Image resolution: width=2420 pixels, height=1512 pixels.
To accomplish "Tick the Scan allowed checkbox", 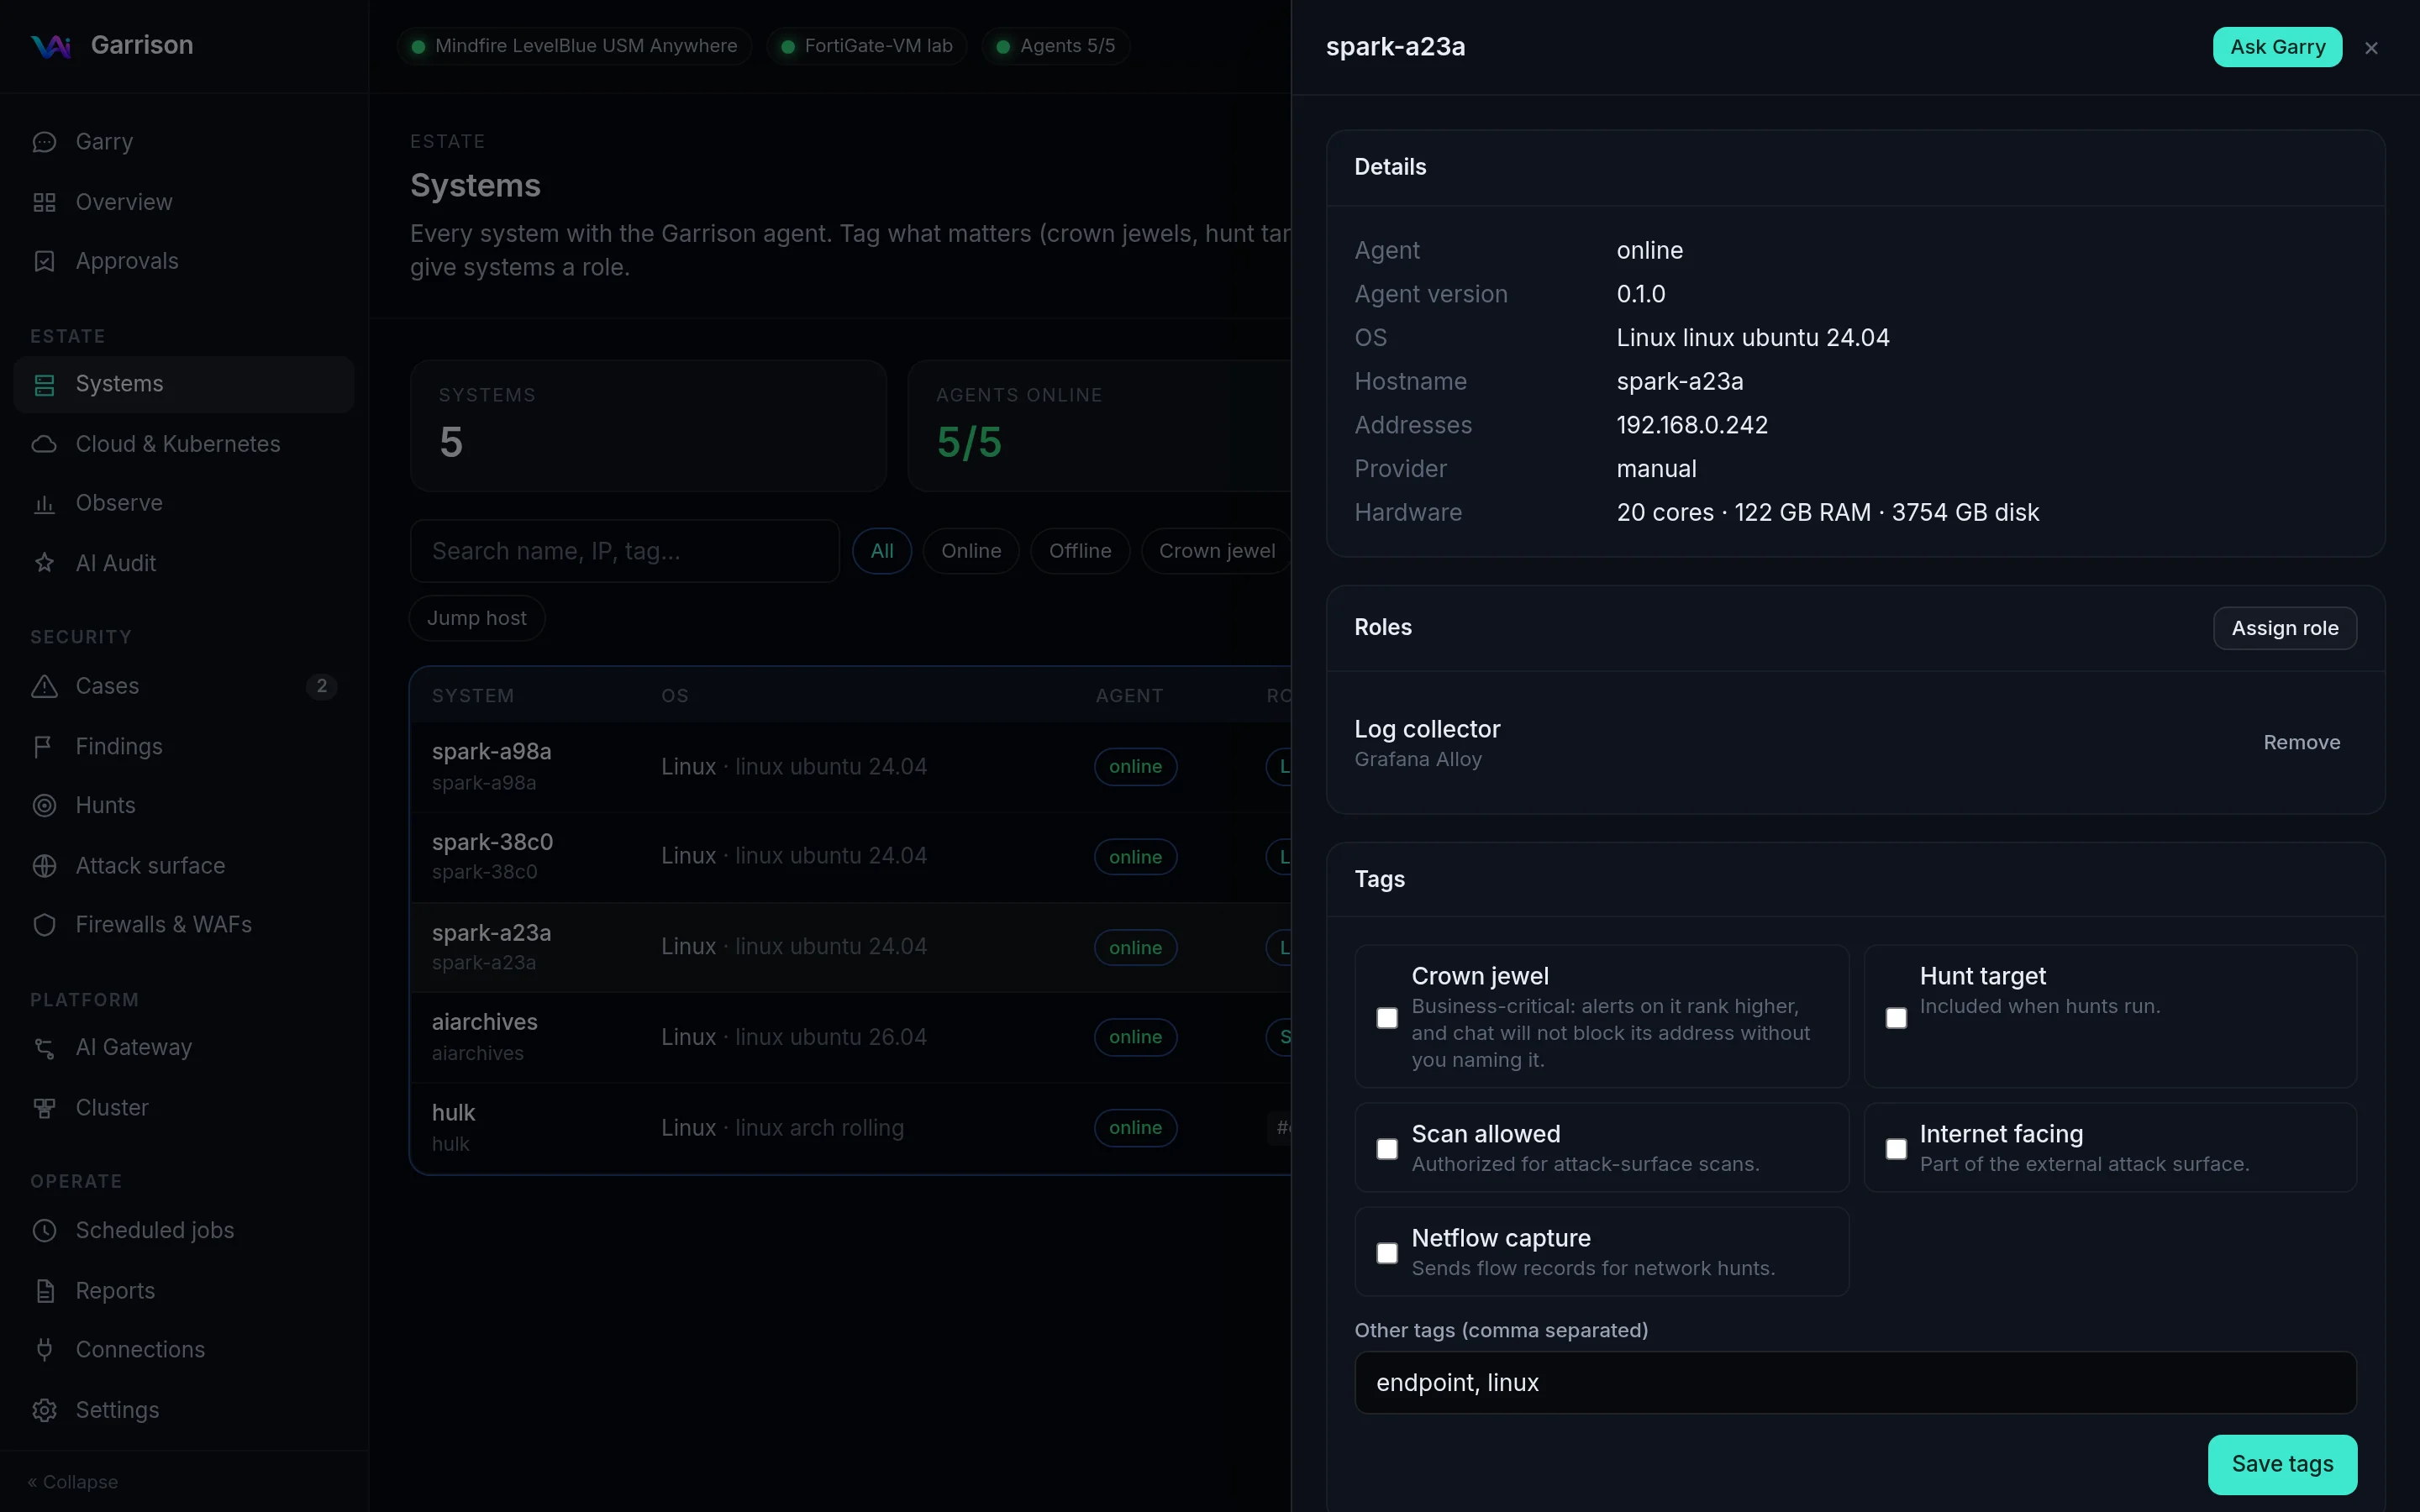I will tap(1387, 1149).
